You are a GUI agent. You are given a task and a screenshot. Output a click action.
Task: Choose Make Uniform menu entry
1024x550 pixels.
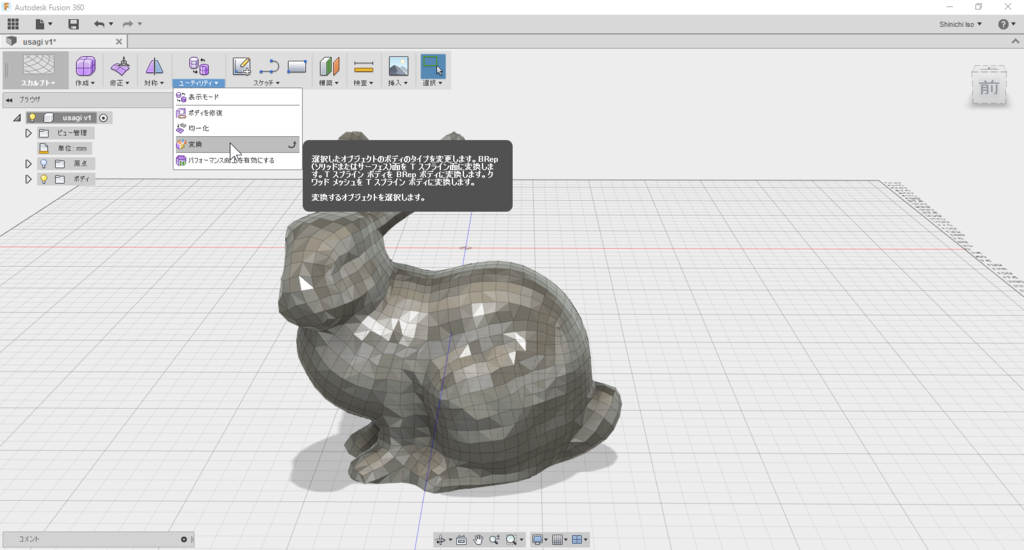tap(238, 128)
